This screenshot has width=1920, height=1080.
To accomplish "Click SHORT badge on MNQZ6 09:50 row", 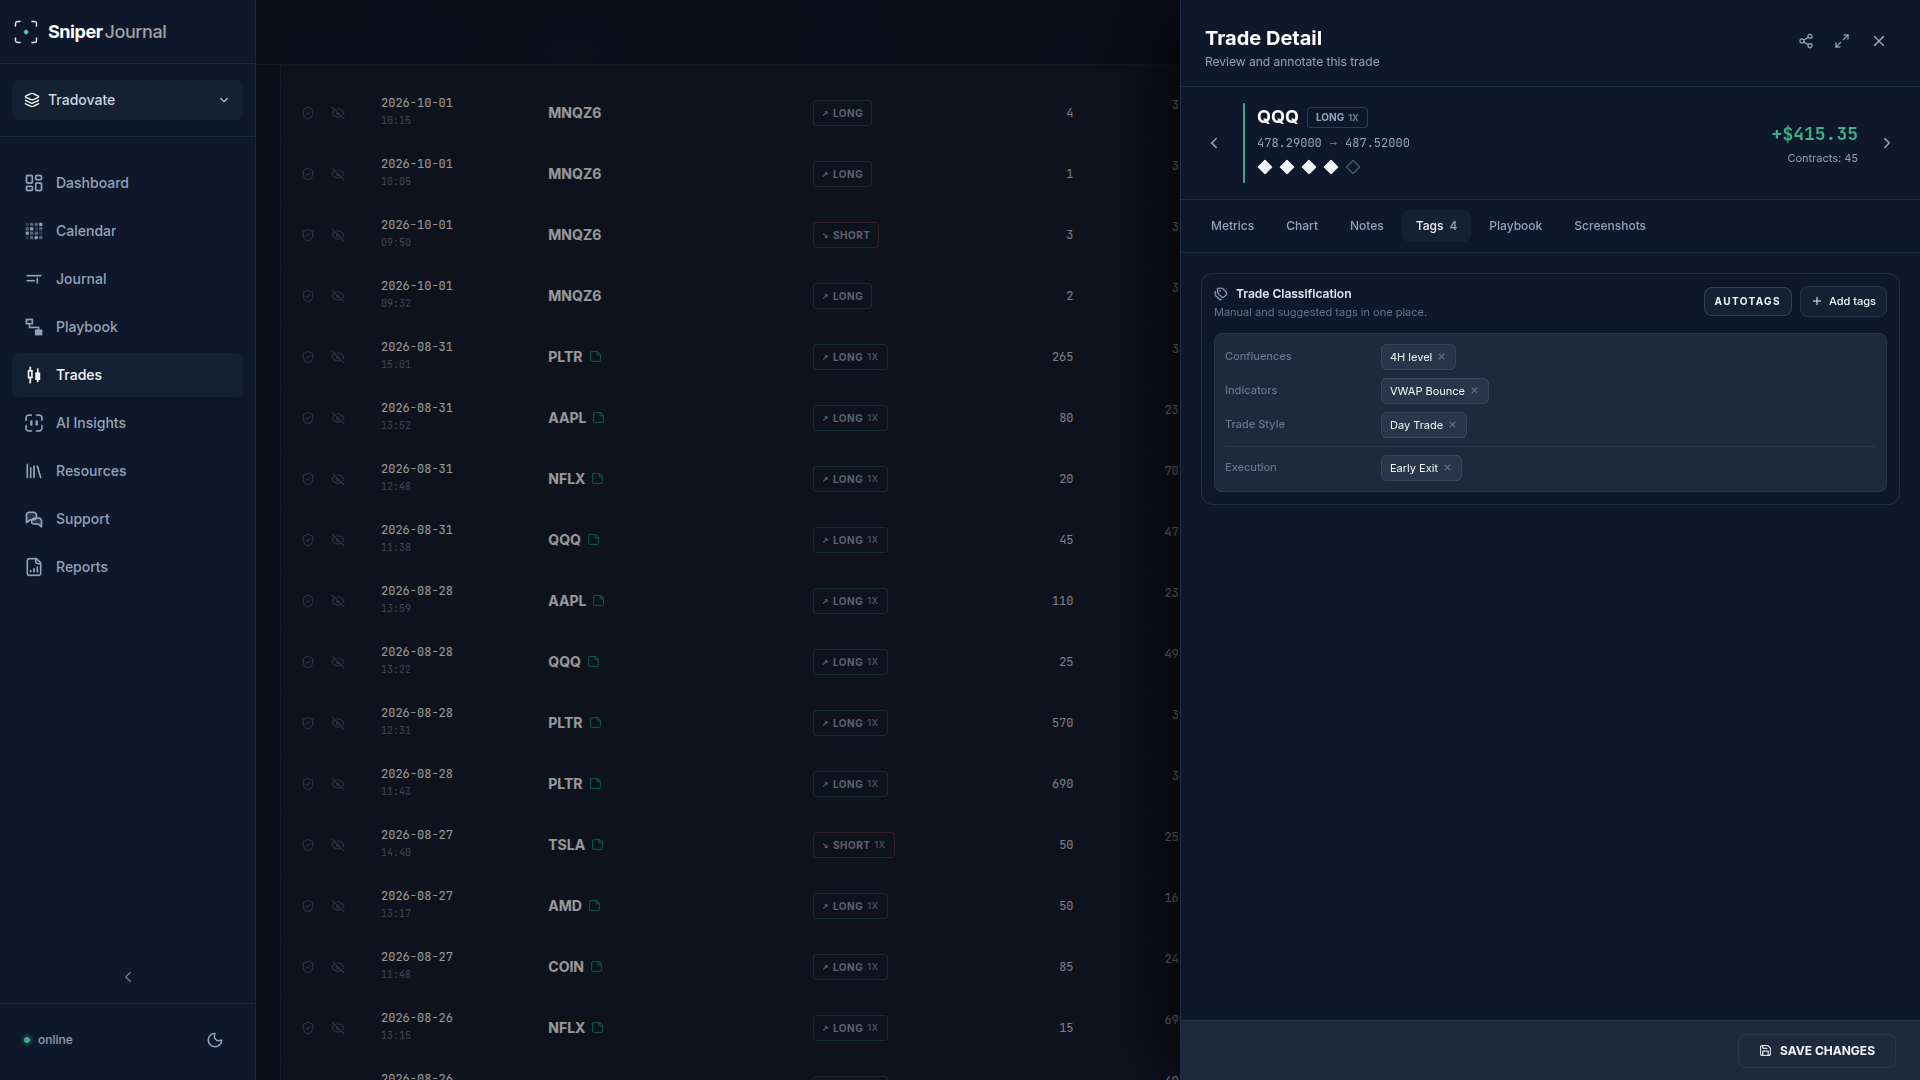I will 846,235.
